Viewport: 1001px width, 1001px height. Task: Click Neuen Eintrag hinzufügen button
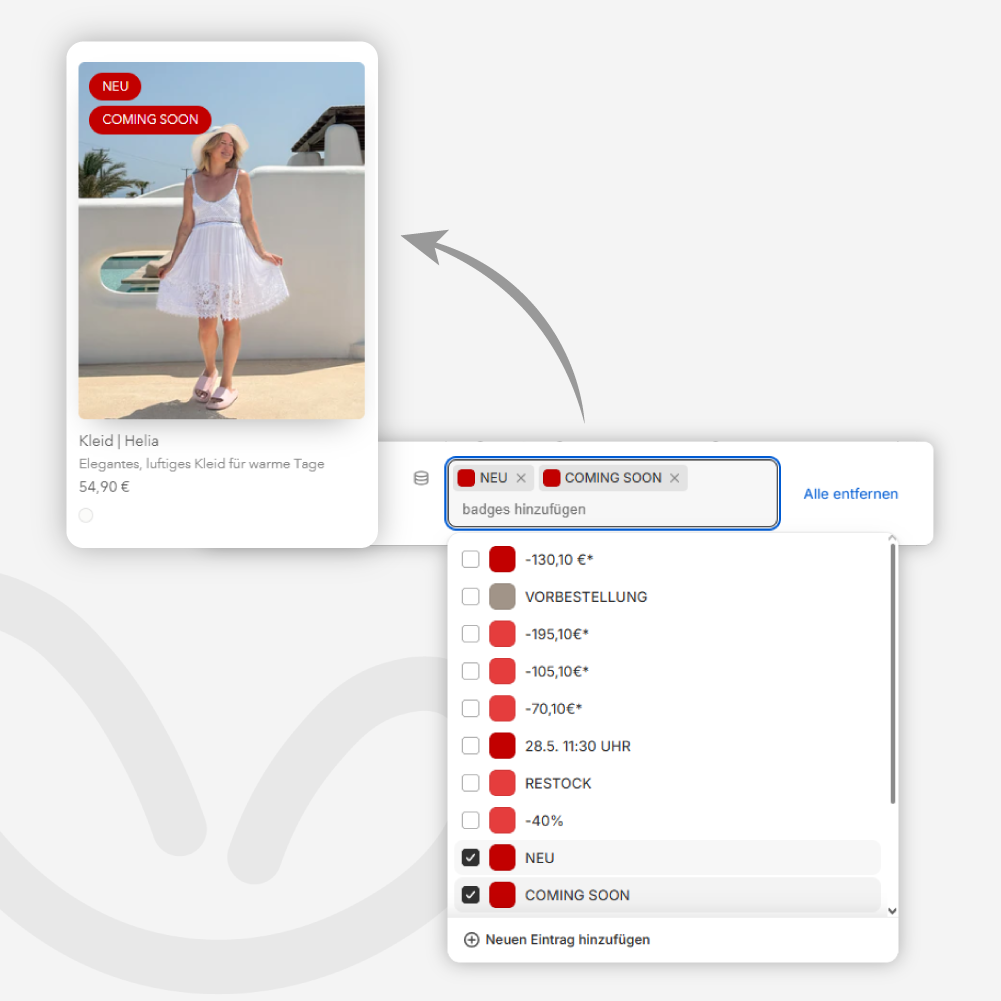tap(557, 940)
